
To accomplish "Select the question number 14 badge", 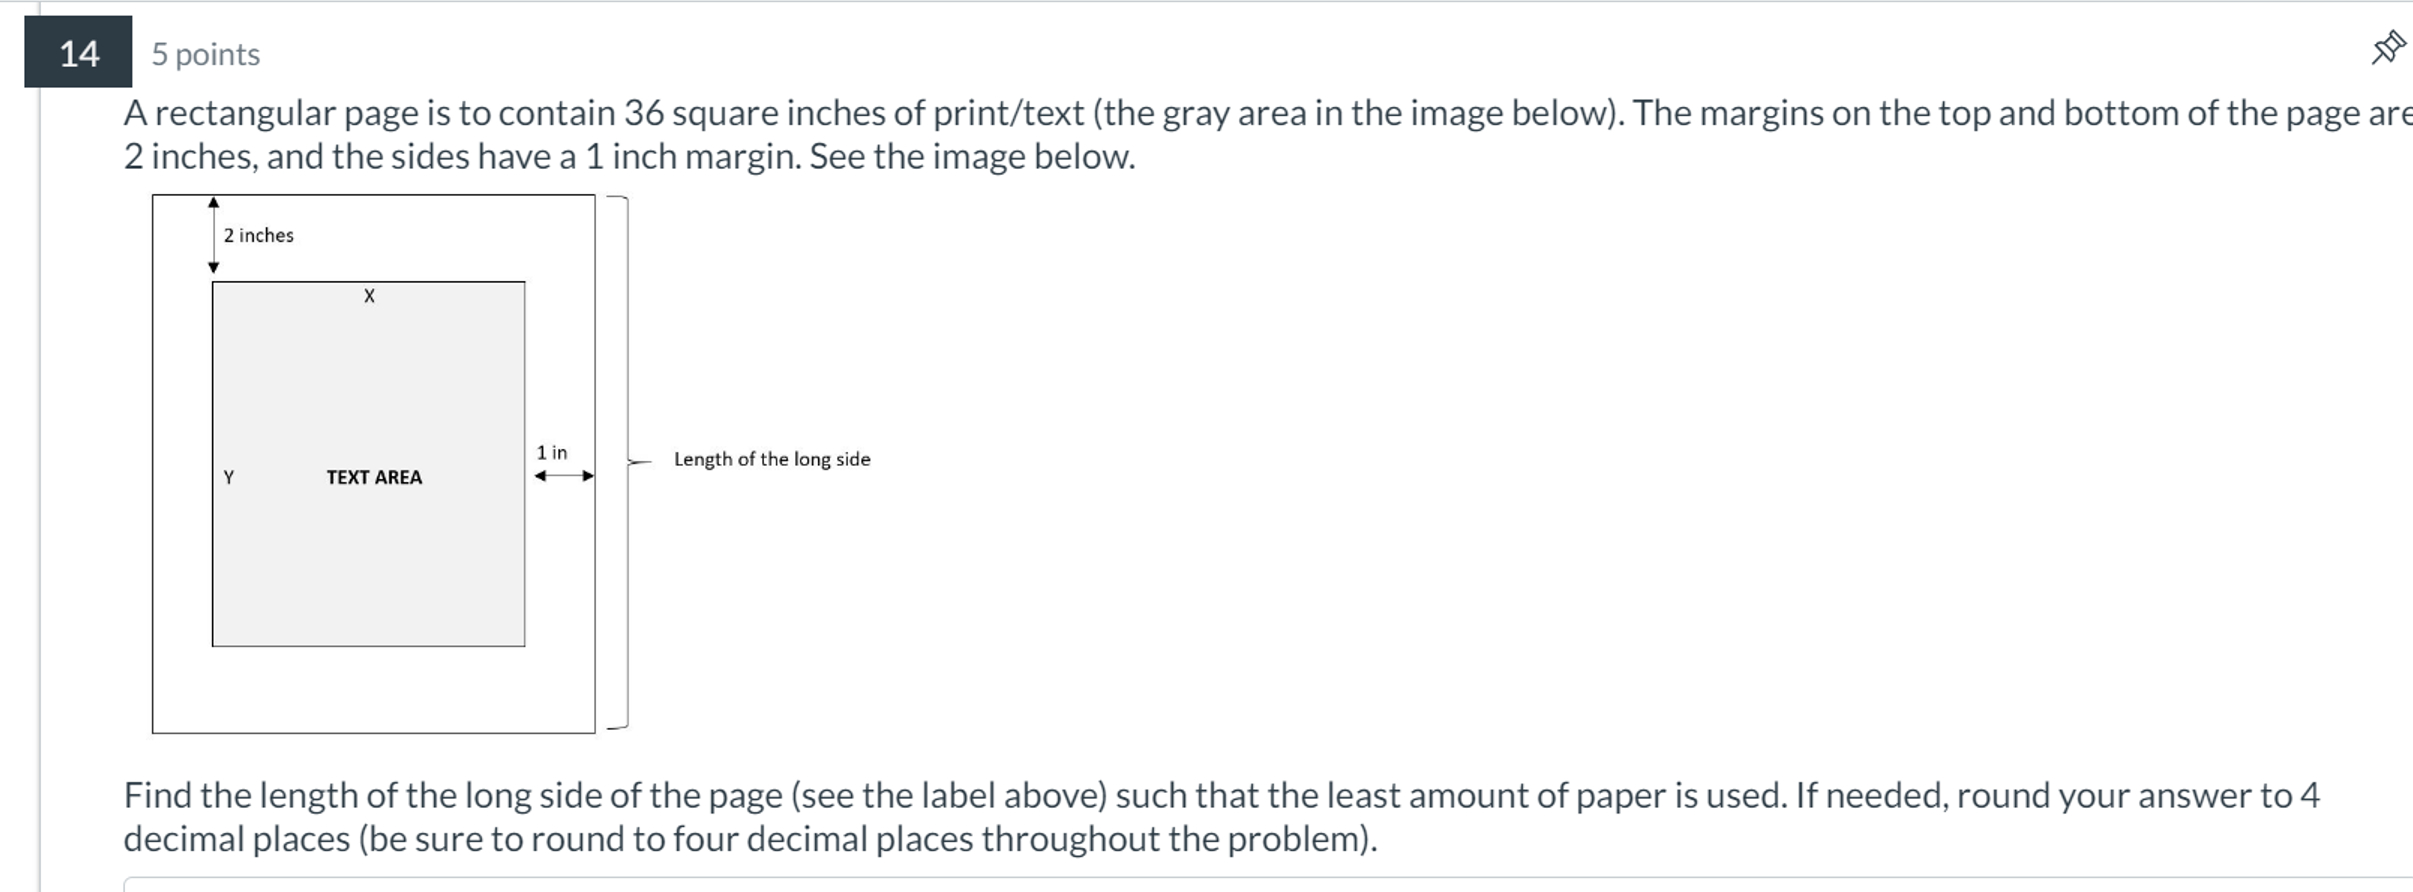I will pos(77,54).
